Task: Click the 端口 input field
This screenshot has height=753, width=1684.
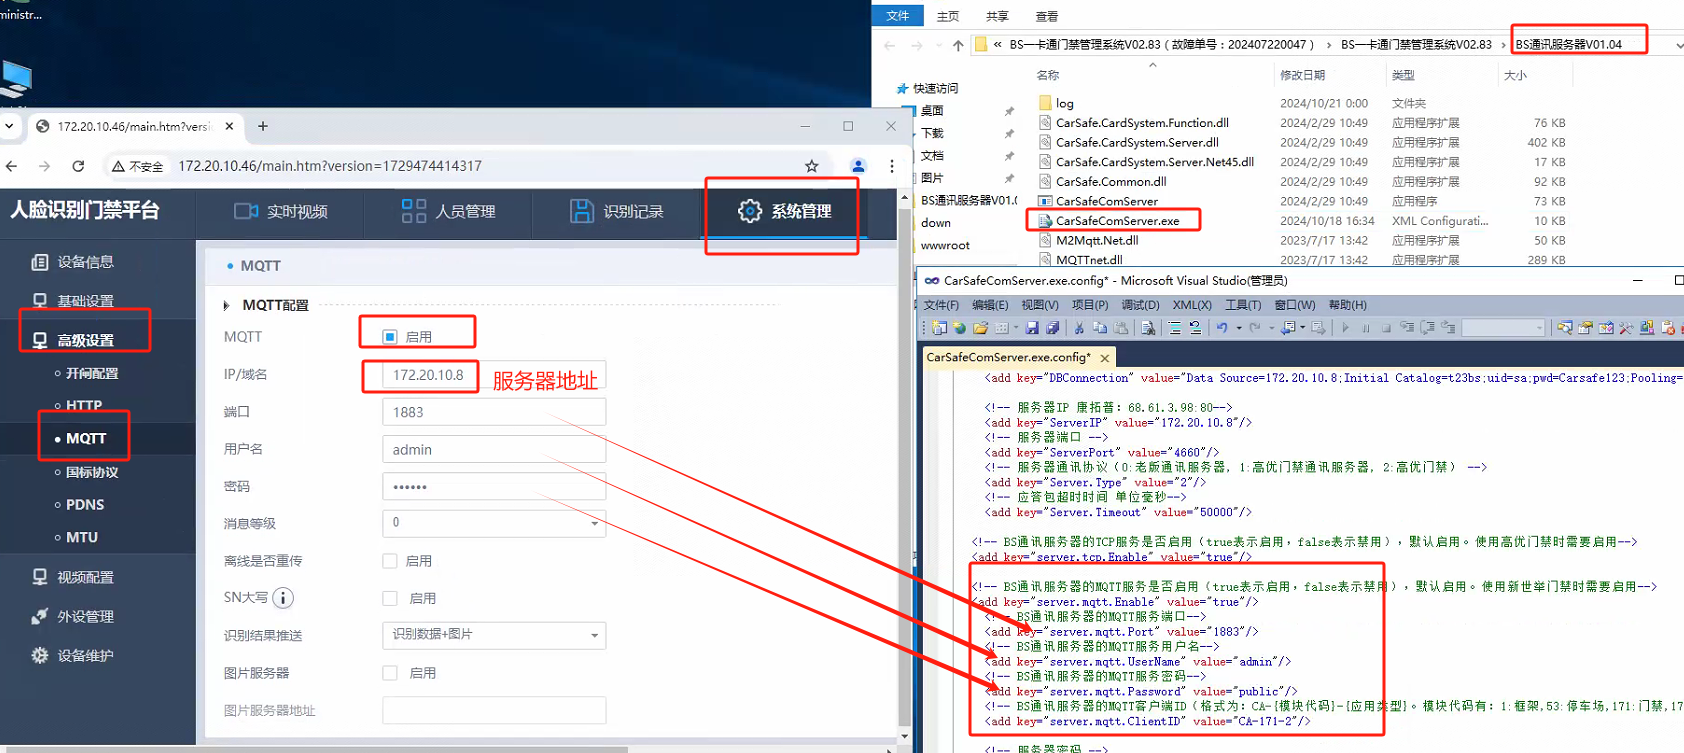Action: coord(494,412)
